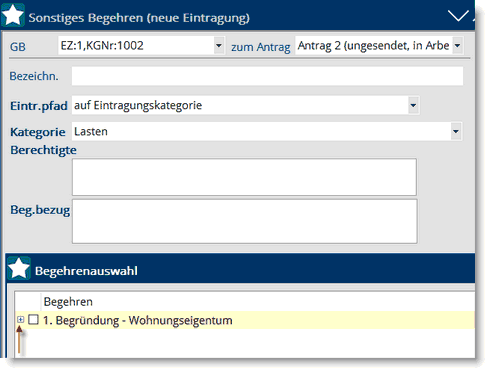
Task: Click the 'auf Eintragungskategorie' value
Action: click(138, 105)
